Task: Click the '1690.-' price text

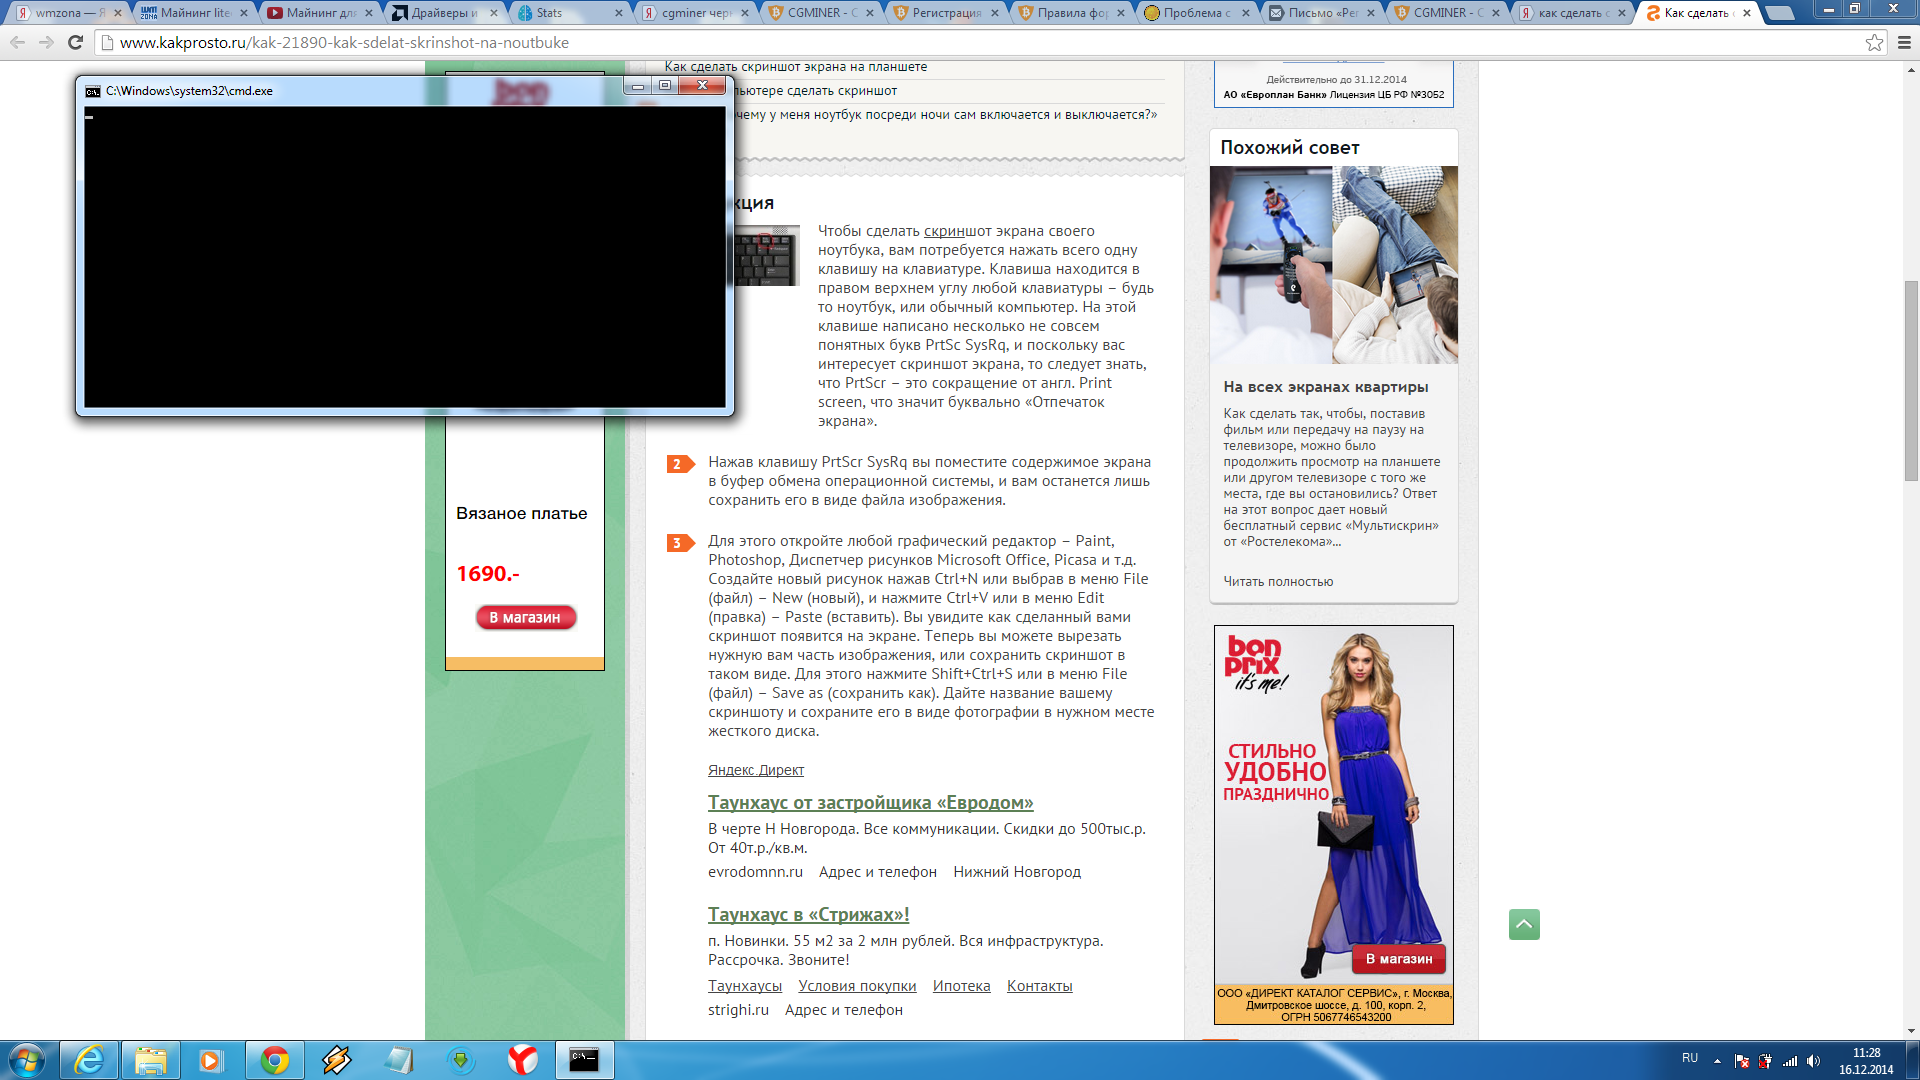Action: [x=488, y=574]
